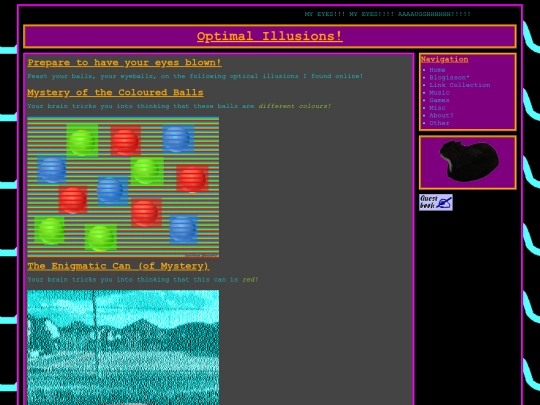Open the About? page link
This screenshot has width=540, height=405.
(x=441, y=115)
